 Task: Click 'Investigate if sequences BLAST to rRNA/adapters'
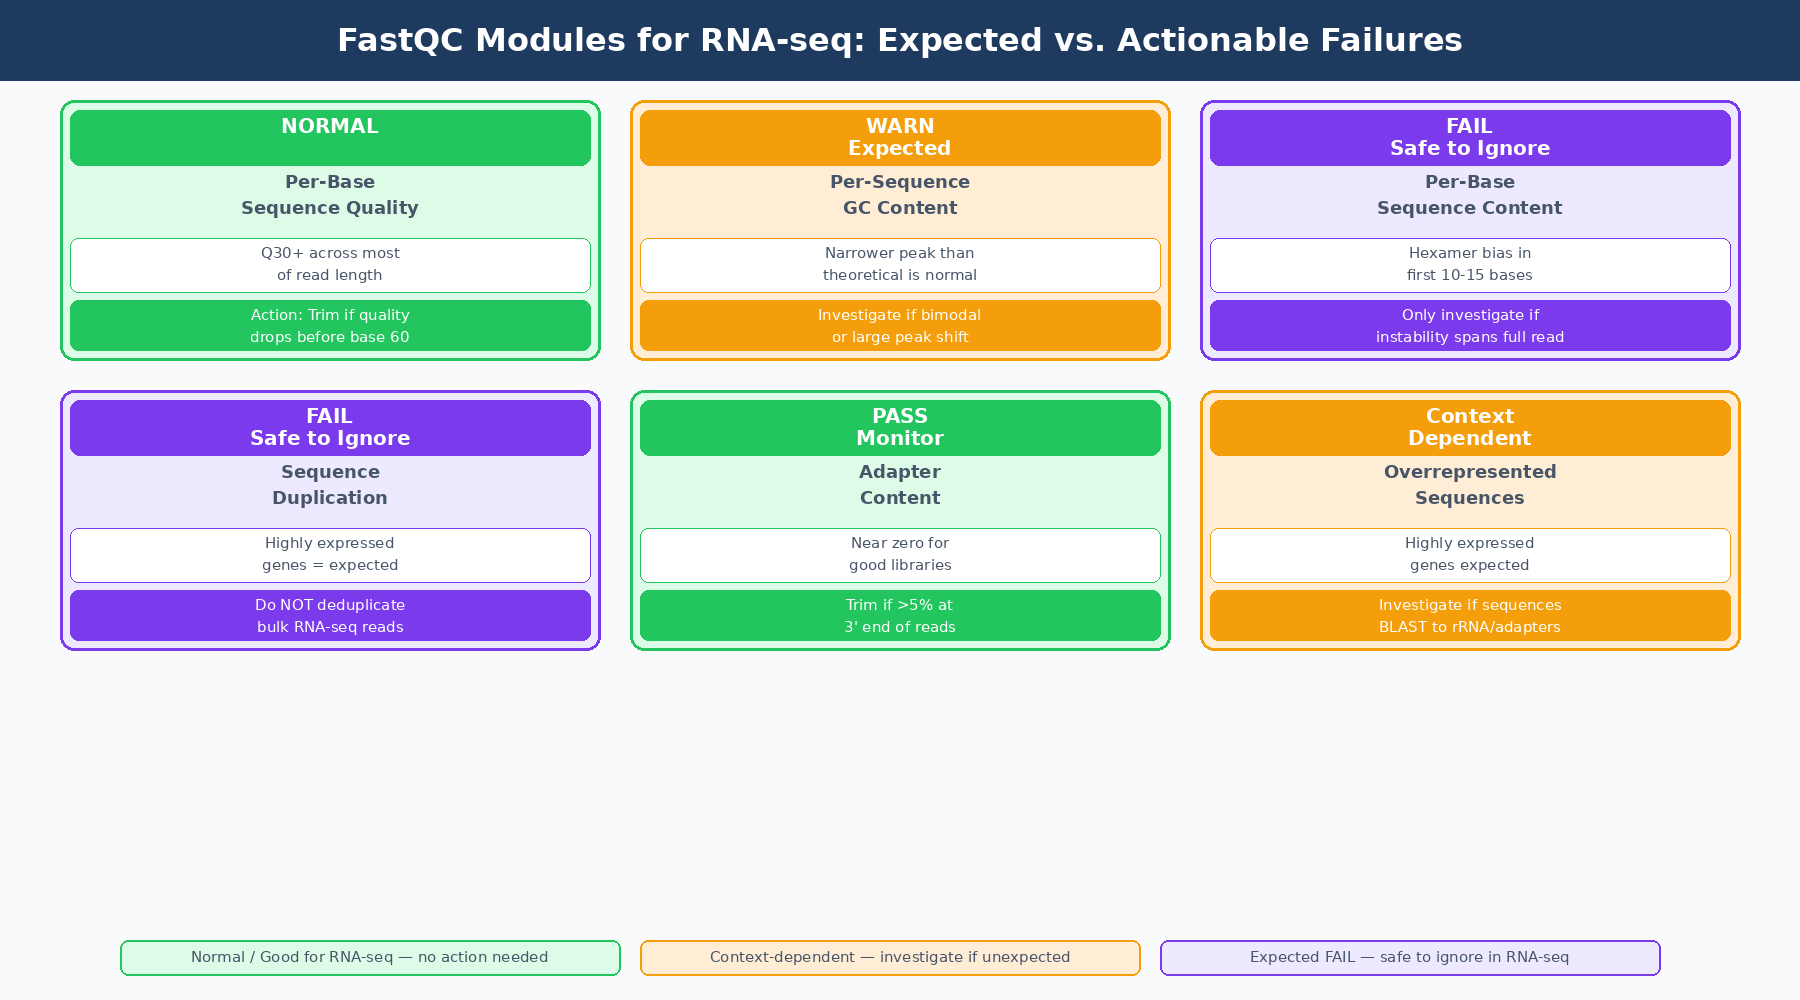pyautogui.click(x=1469, y=615)
